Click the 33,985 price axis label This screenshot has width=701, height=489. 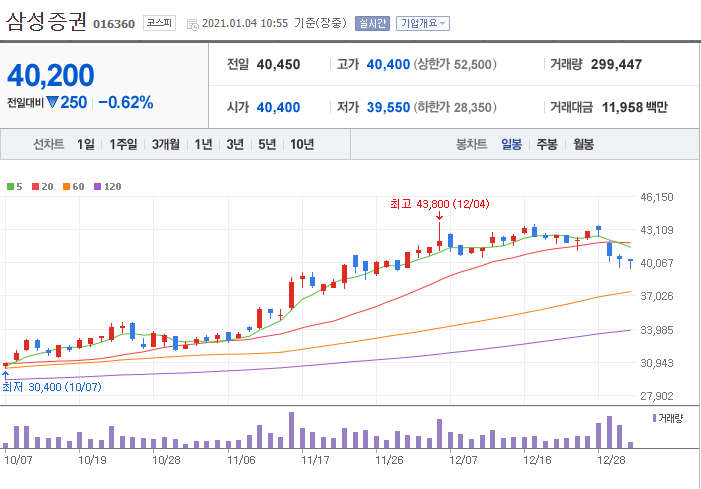(657, 330)
